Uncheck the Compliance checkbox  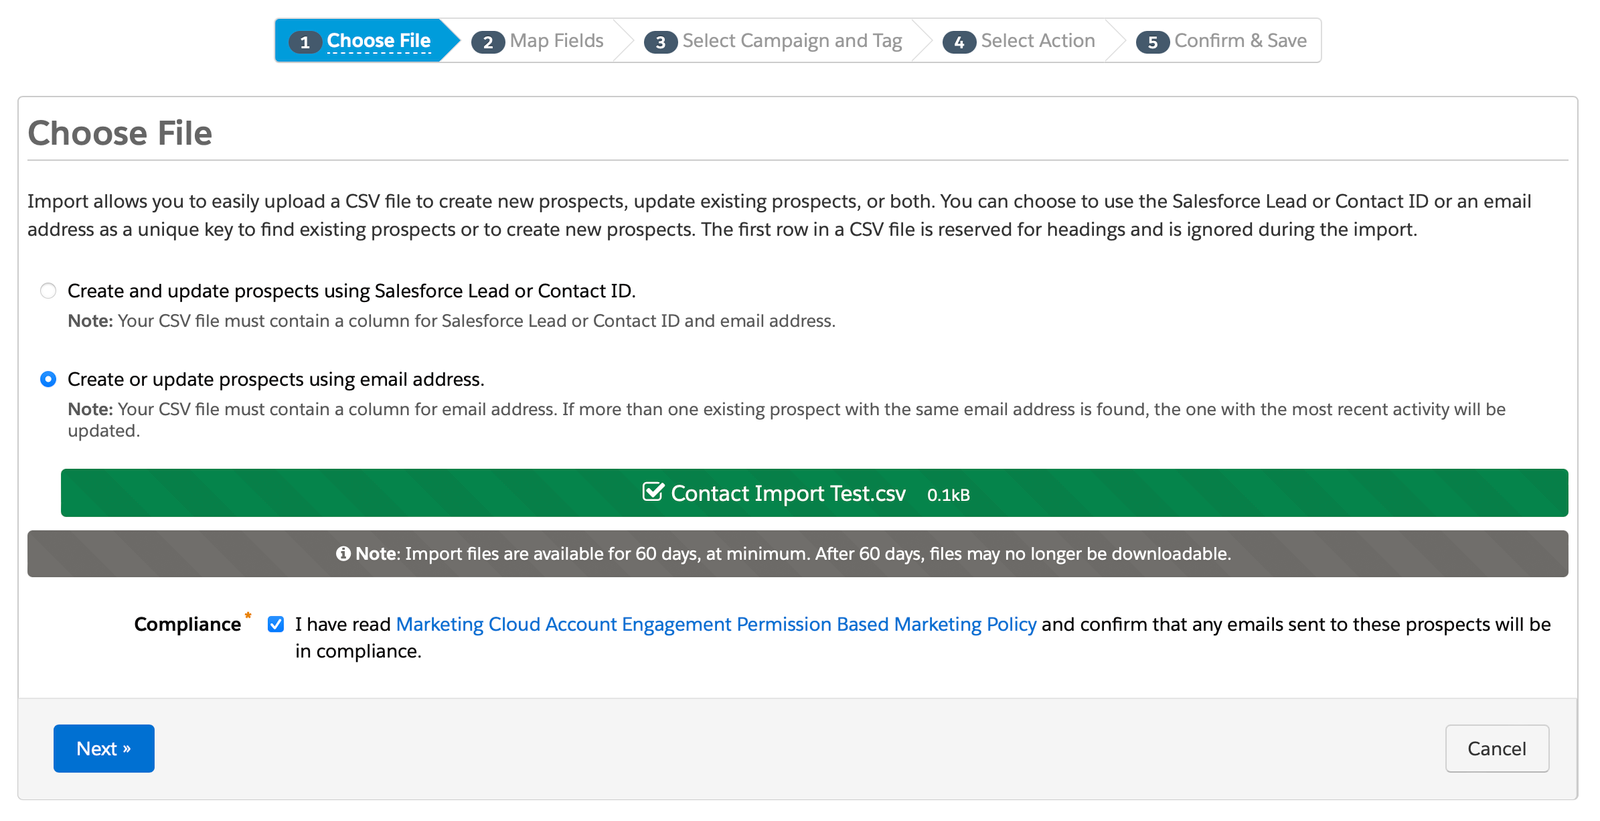[x=276, y=625]
